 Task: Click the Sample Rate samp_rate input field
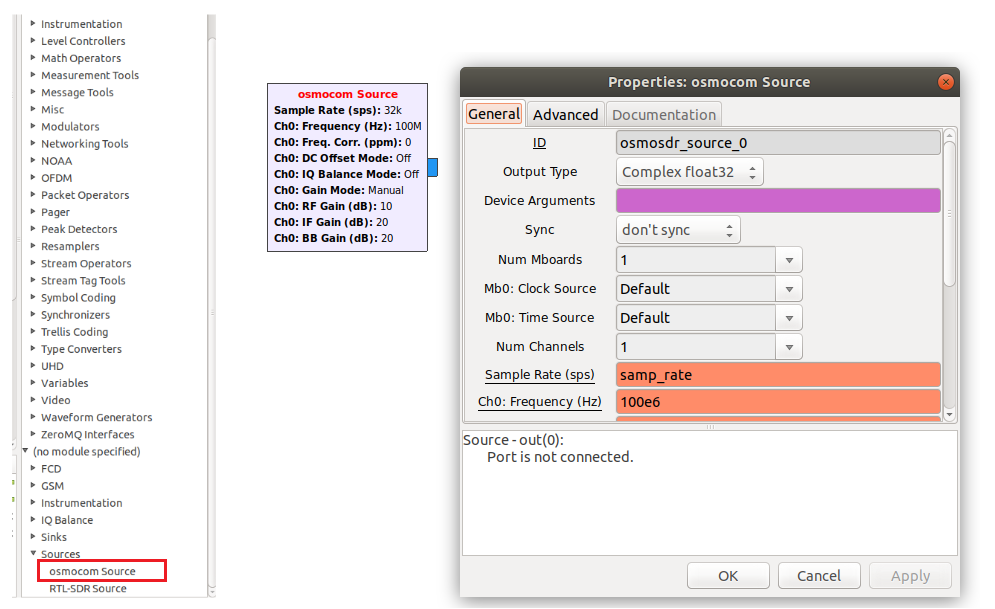click(778, 375)
